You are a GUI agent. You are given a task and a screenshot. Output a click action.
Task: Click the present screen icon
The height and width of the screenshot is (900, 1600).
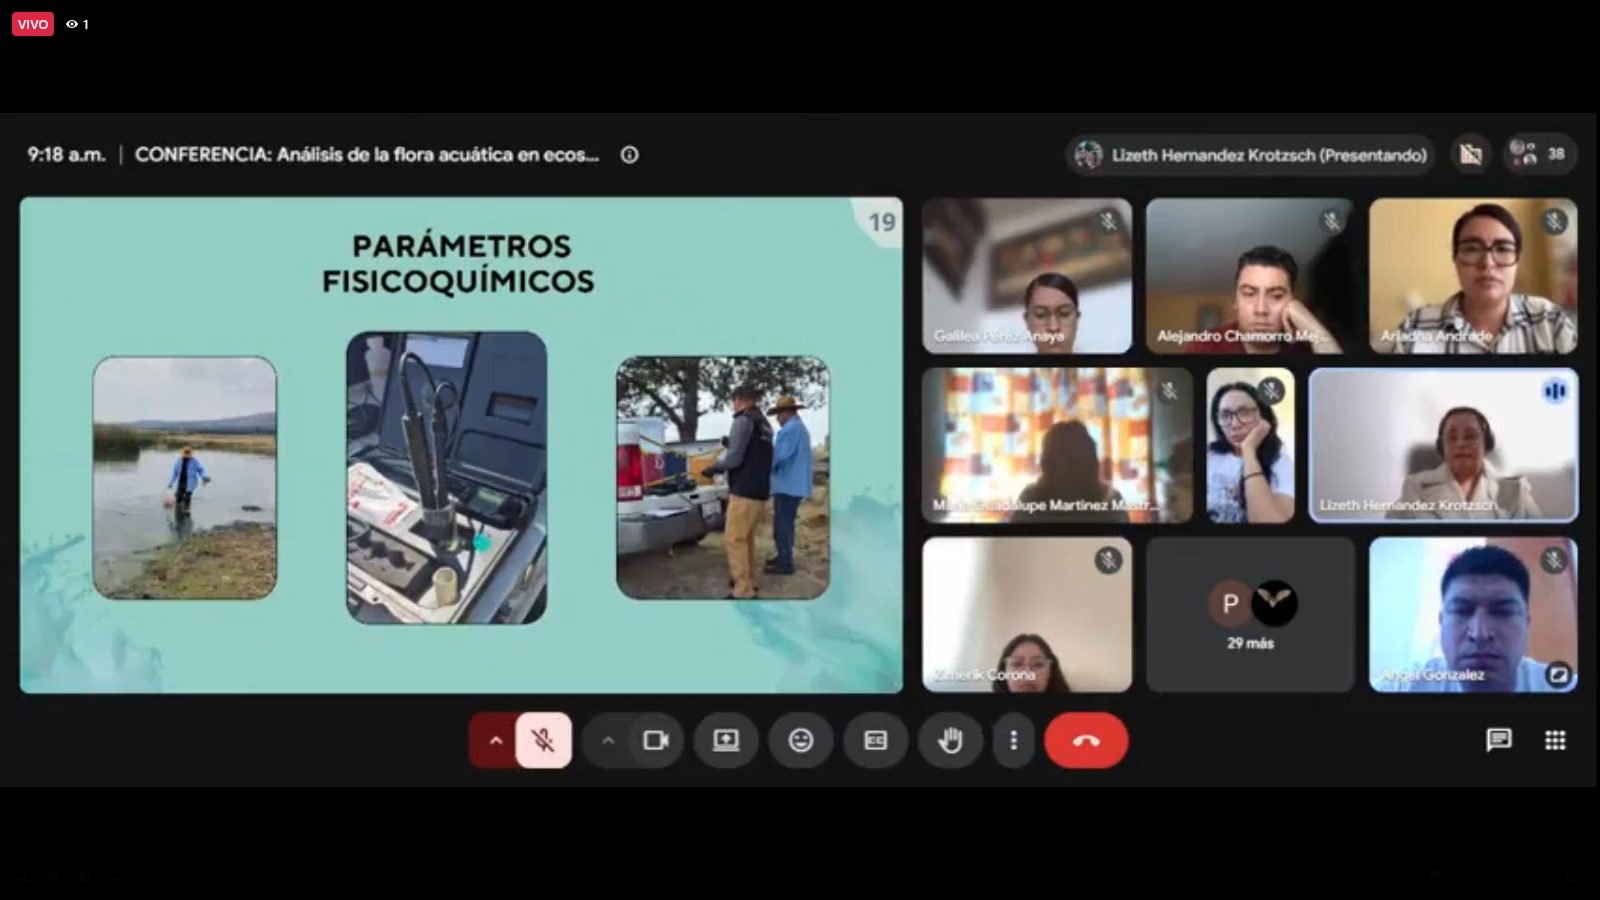726,741
